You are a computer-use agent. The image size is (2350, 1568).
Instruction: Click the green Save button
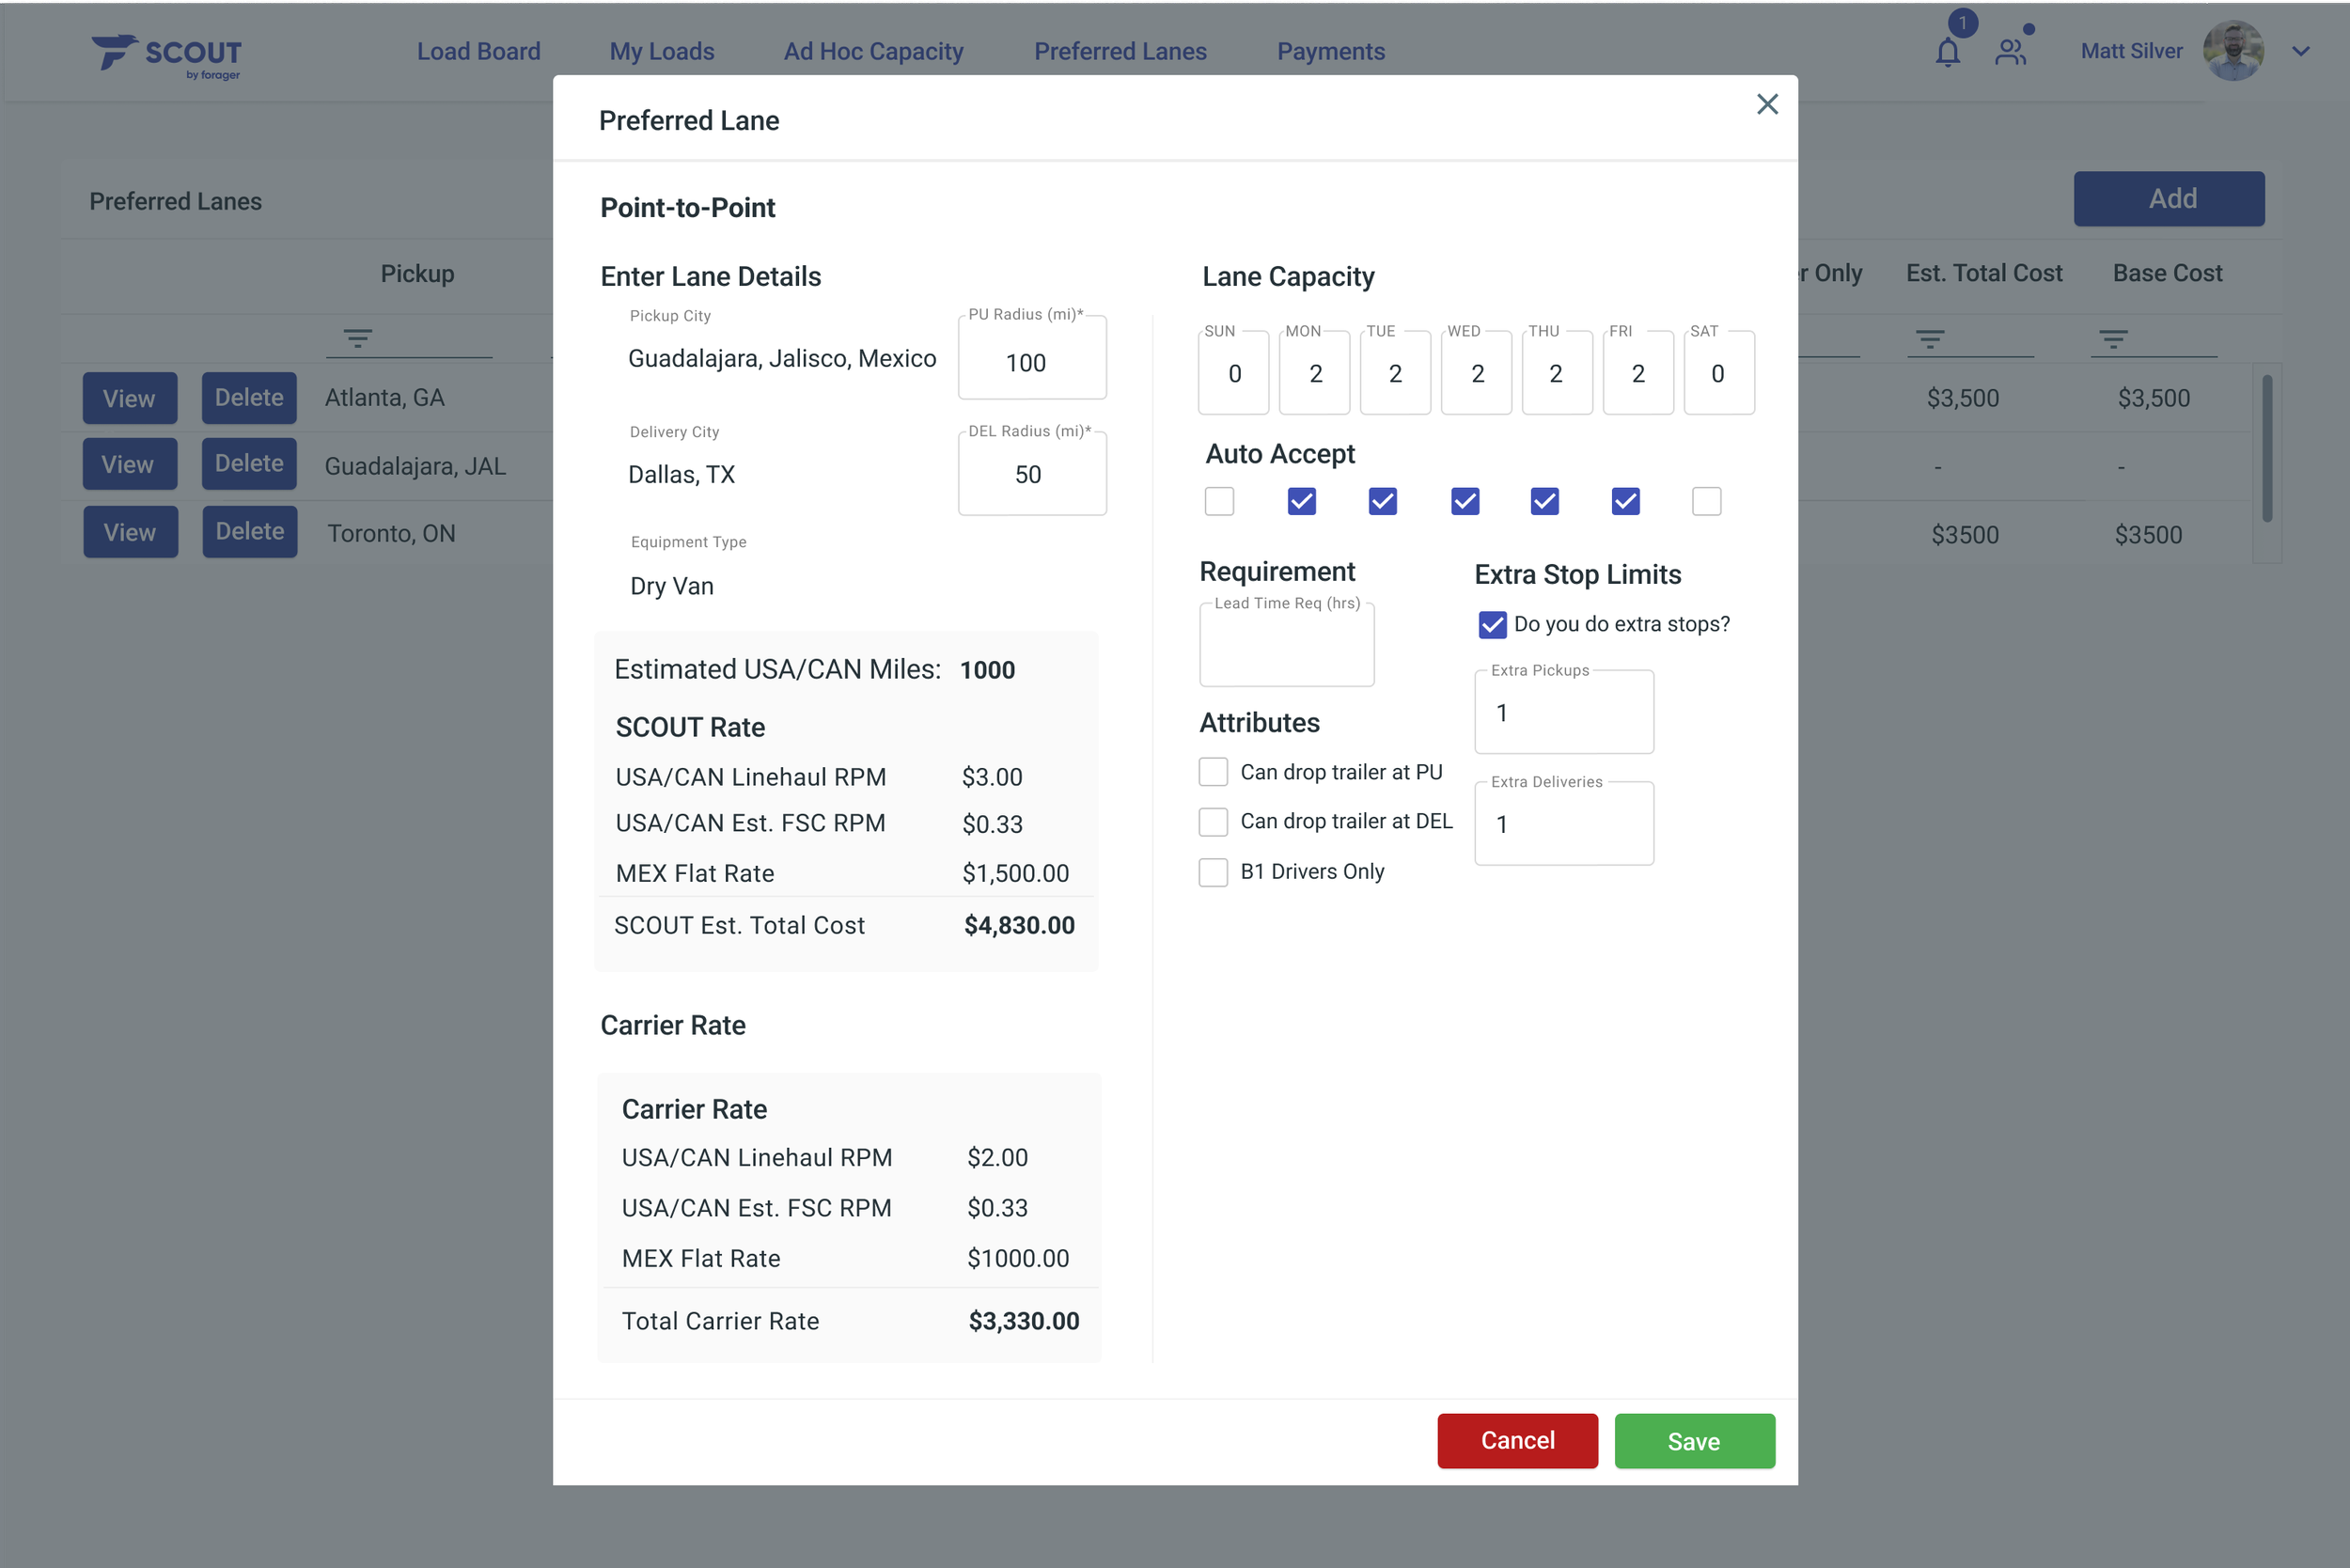click(x=1693, y=1441)
